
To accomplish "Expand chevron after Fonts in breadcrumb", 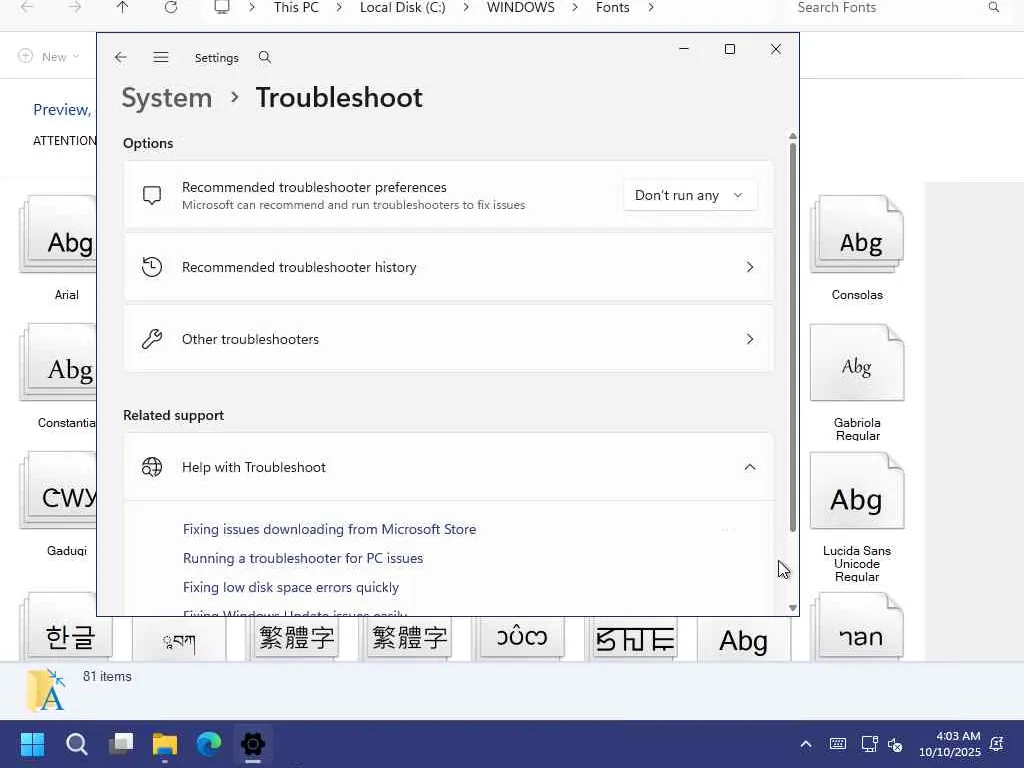I will point(651,7).
